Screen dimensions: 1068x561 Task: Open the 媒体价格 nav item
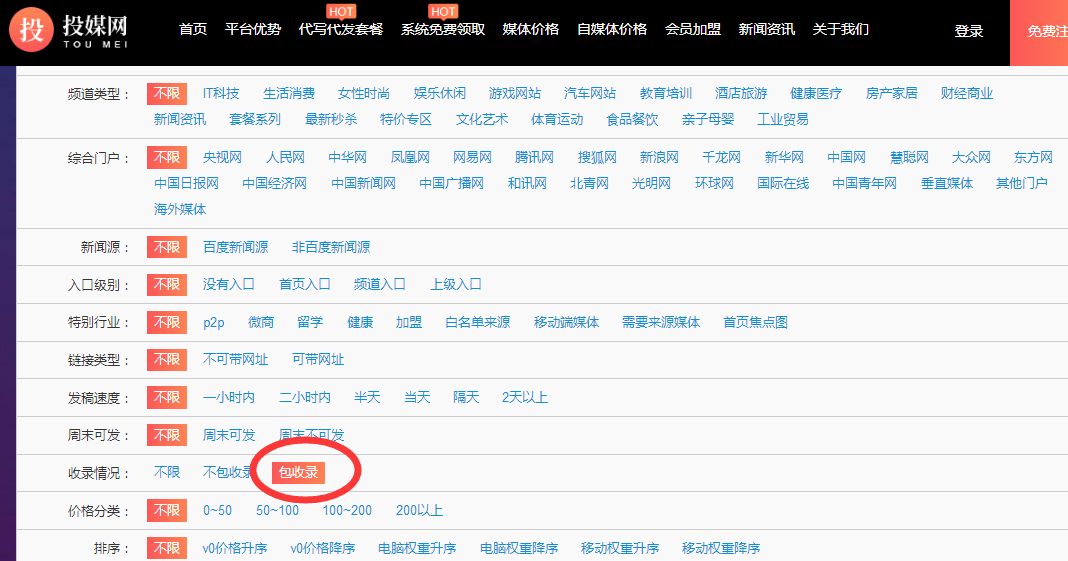(531, 29)
